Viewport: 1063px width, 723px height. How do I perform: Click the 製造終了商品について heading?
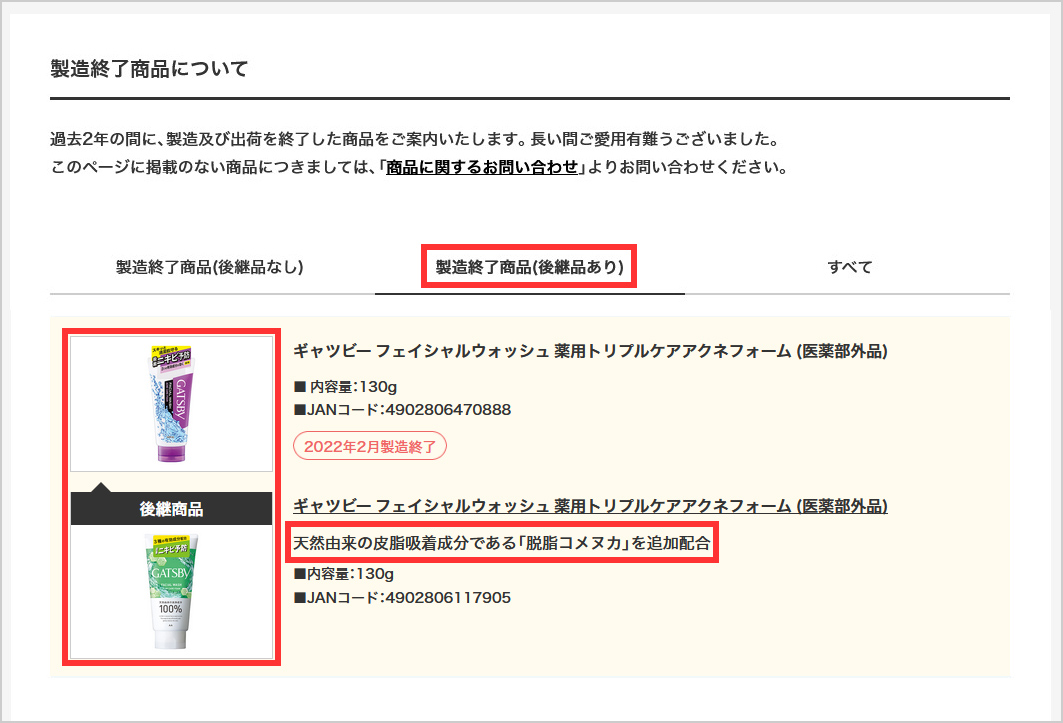point(149,69)
